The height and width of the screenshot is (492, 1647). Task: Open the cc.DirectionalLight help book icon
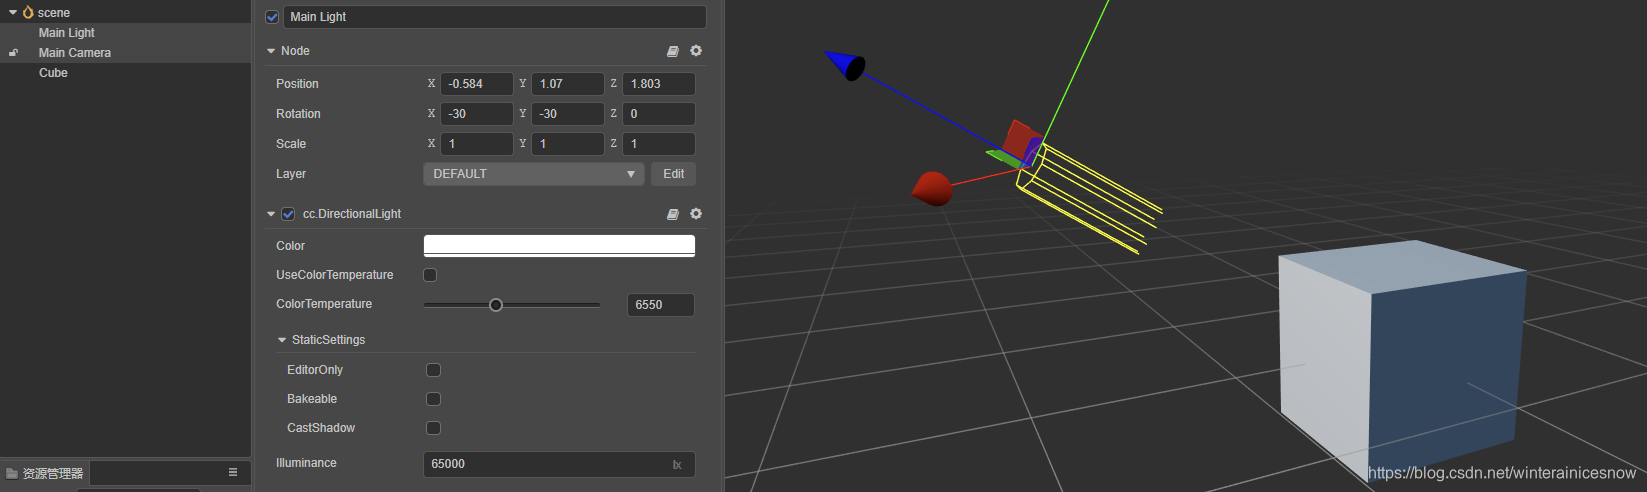pos(673,214)
